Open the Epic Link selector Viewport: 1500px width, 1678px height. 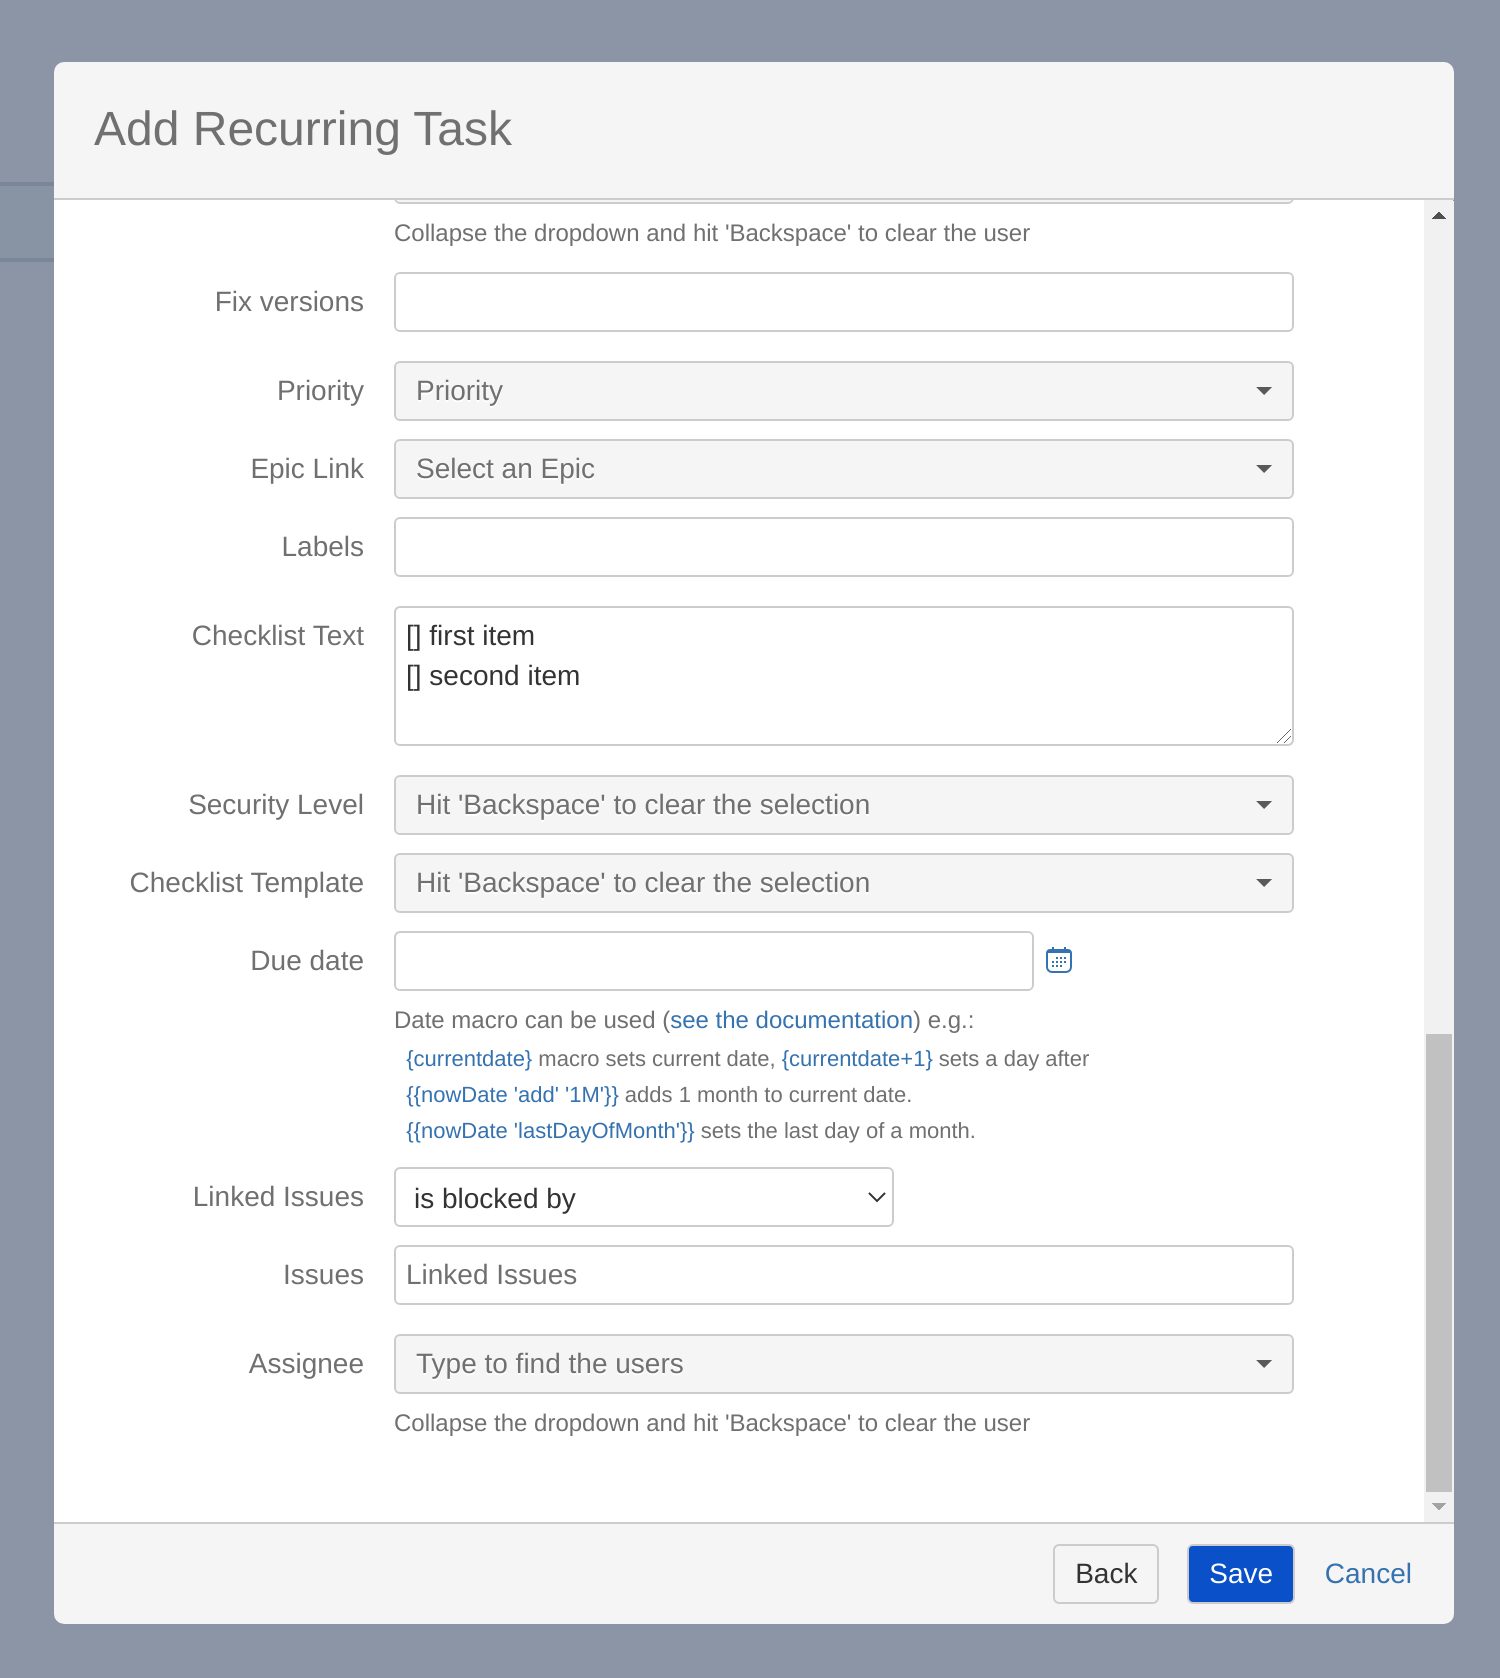(843, 469)
